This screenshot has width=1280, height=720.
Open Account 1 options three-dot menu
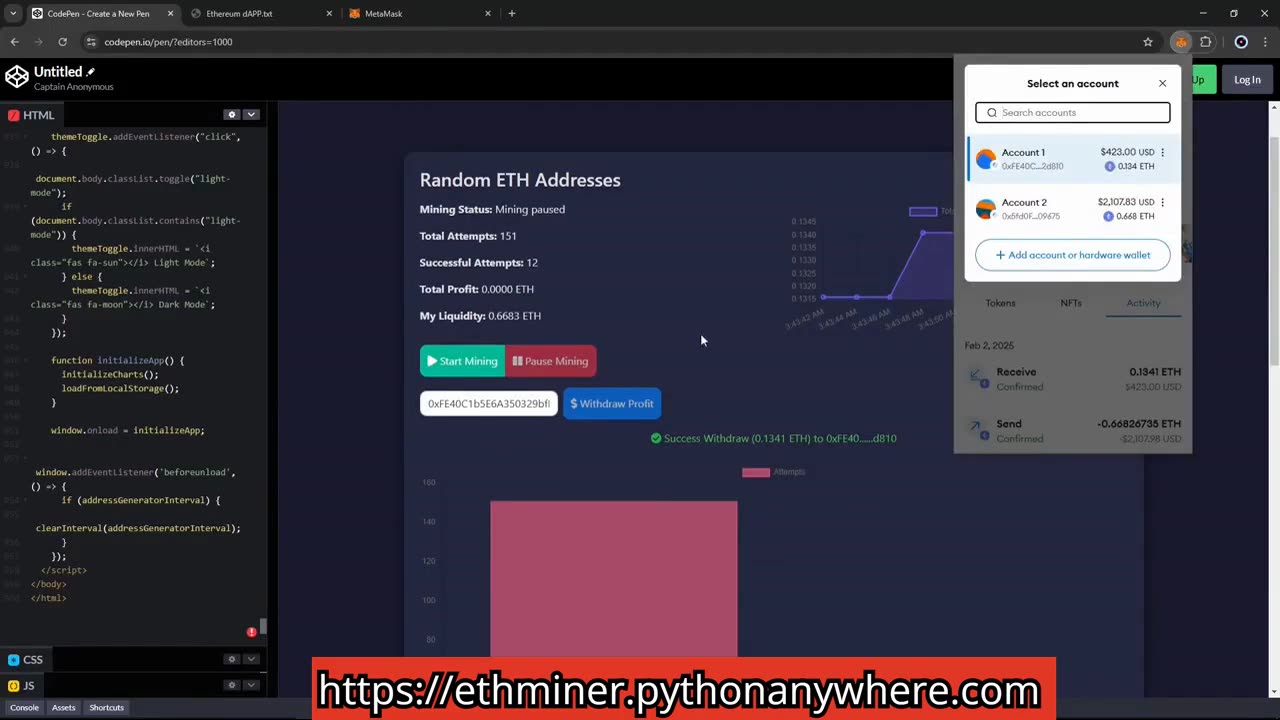click(x=1162, y=152)
